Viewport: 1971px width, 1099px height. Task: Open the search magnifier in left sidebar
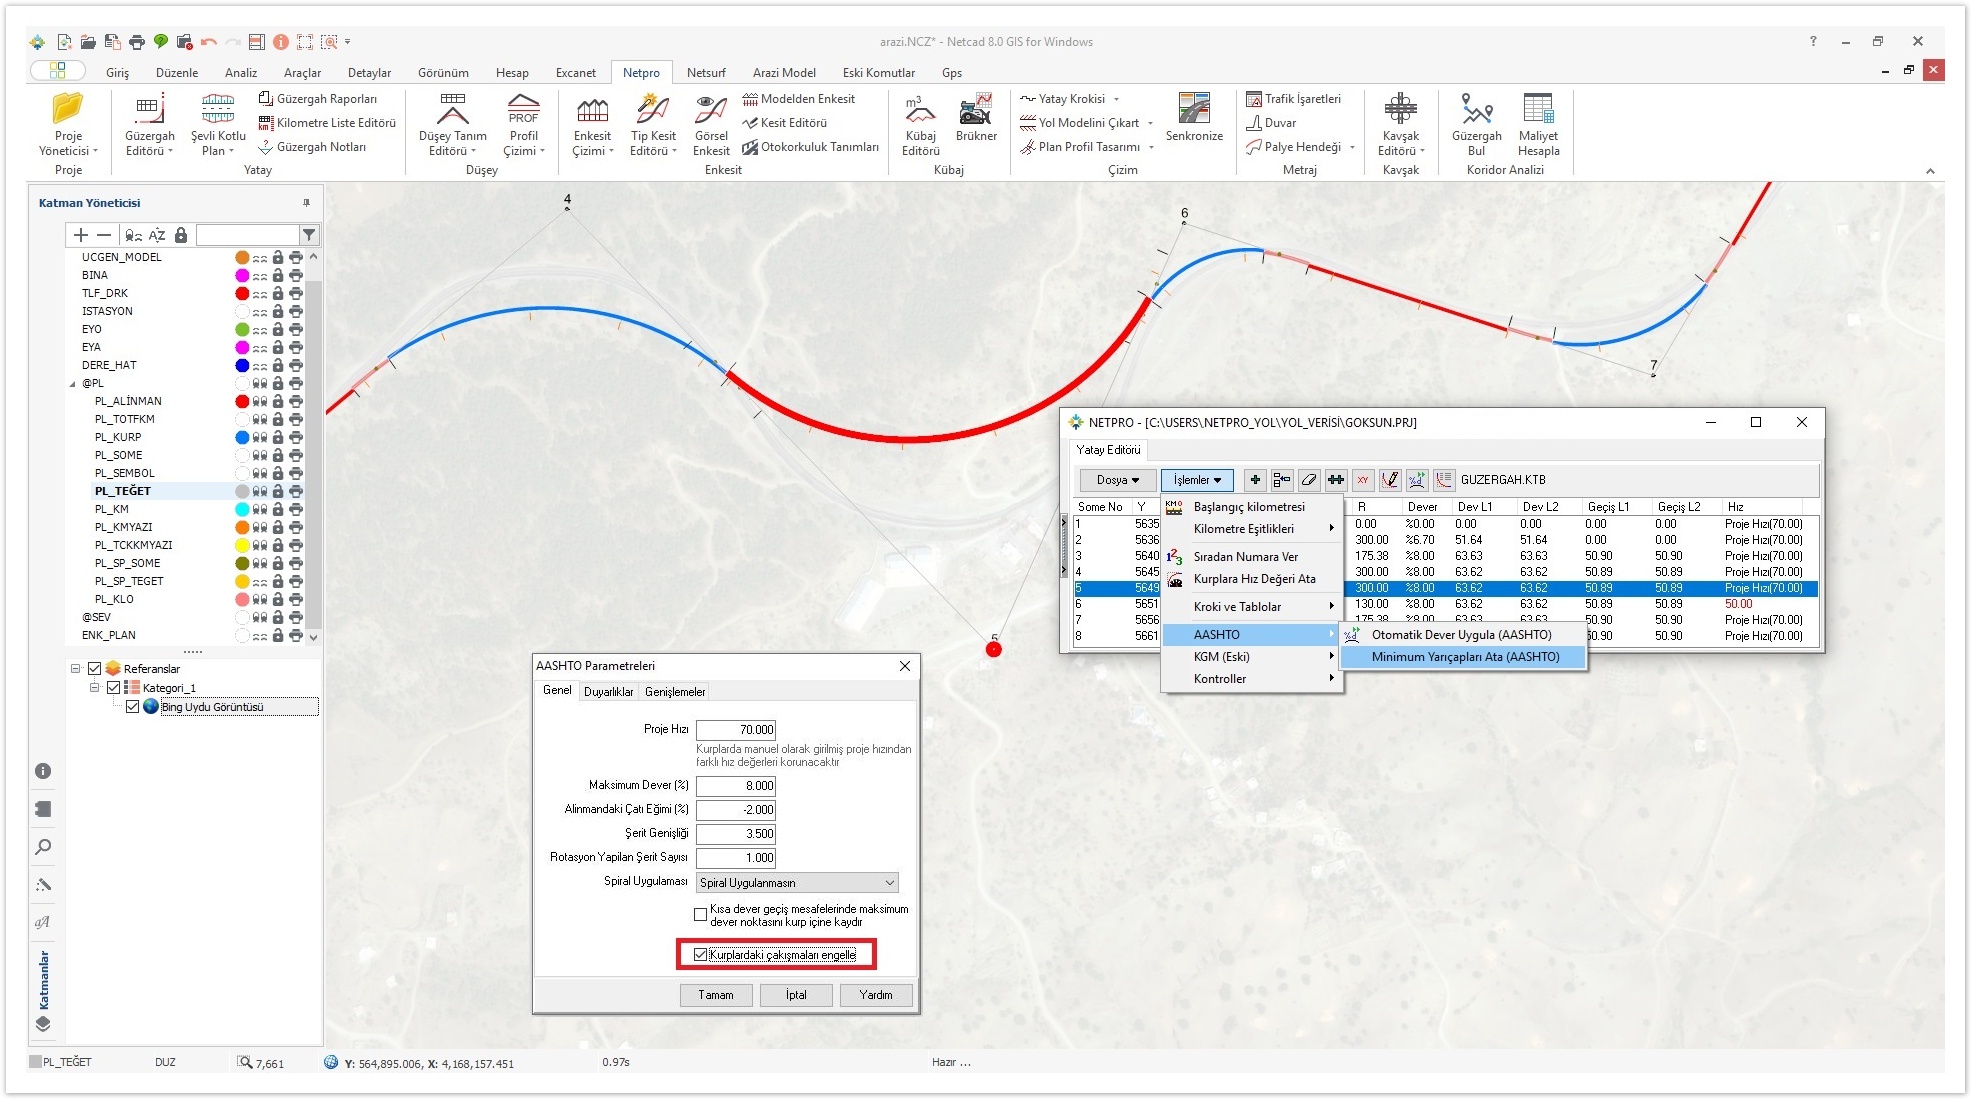pos(43,847)
